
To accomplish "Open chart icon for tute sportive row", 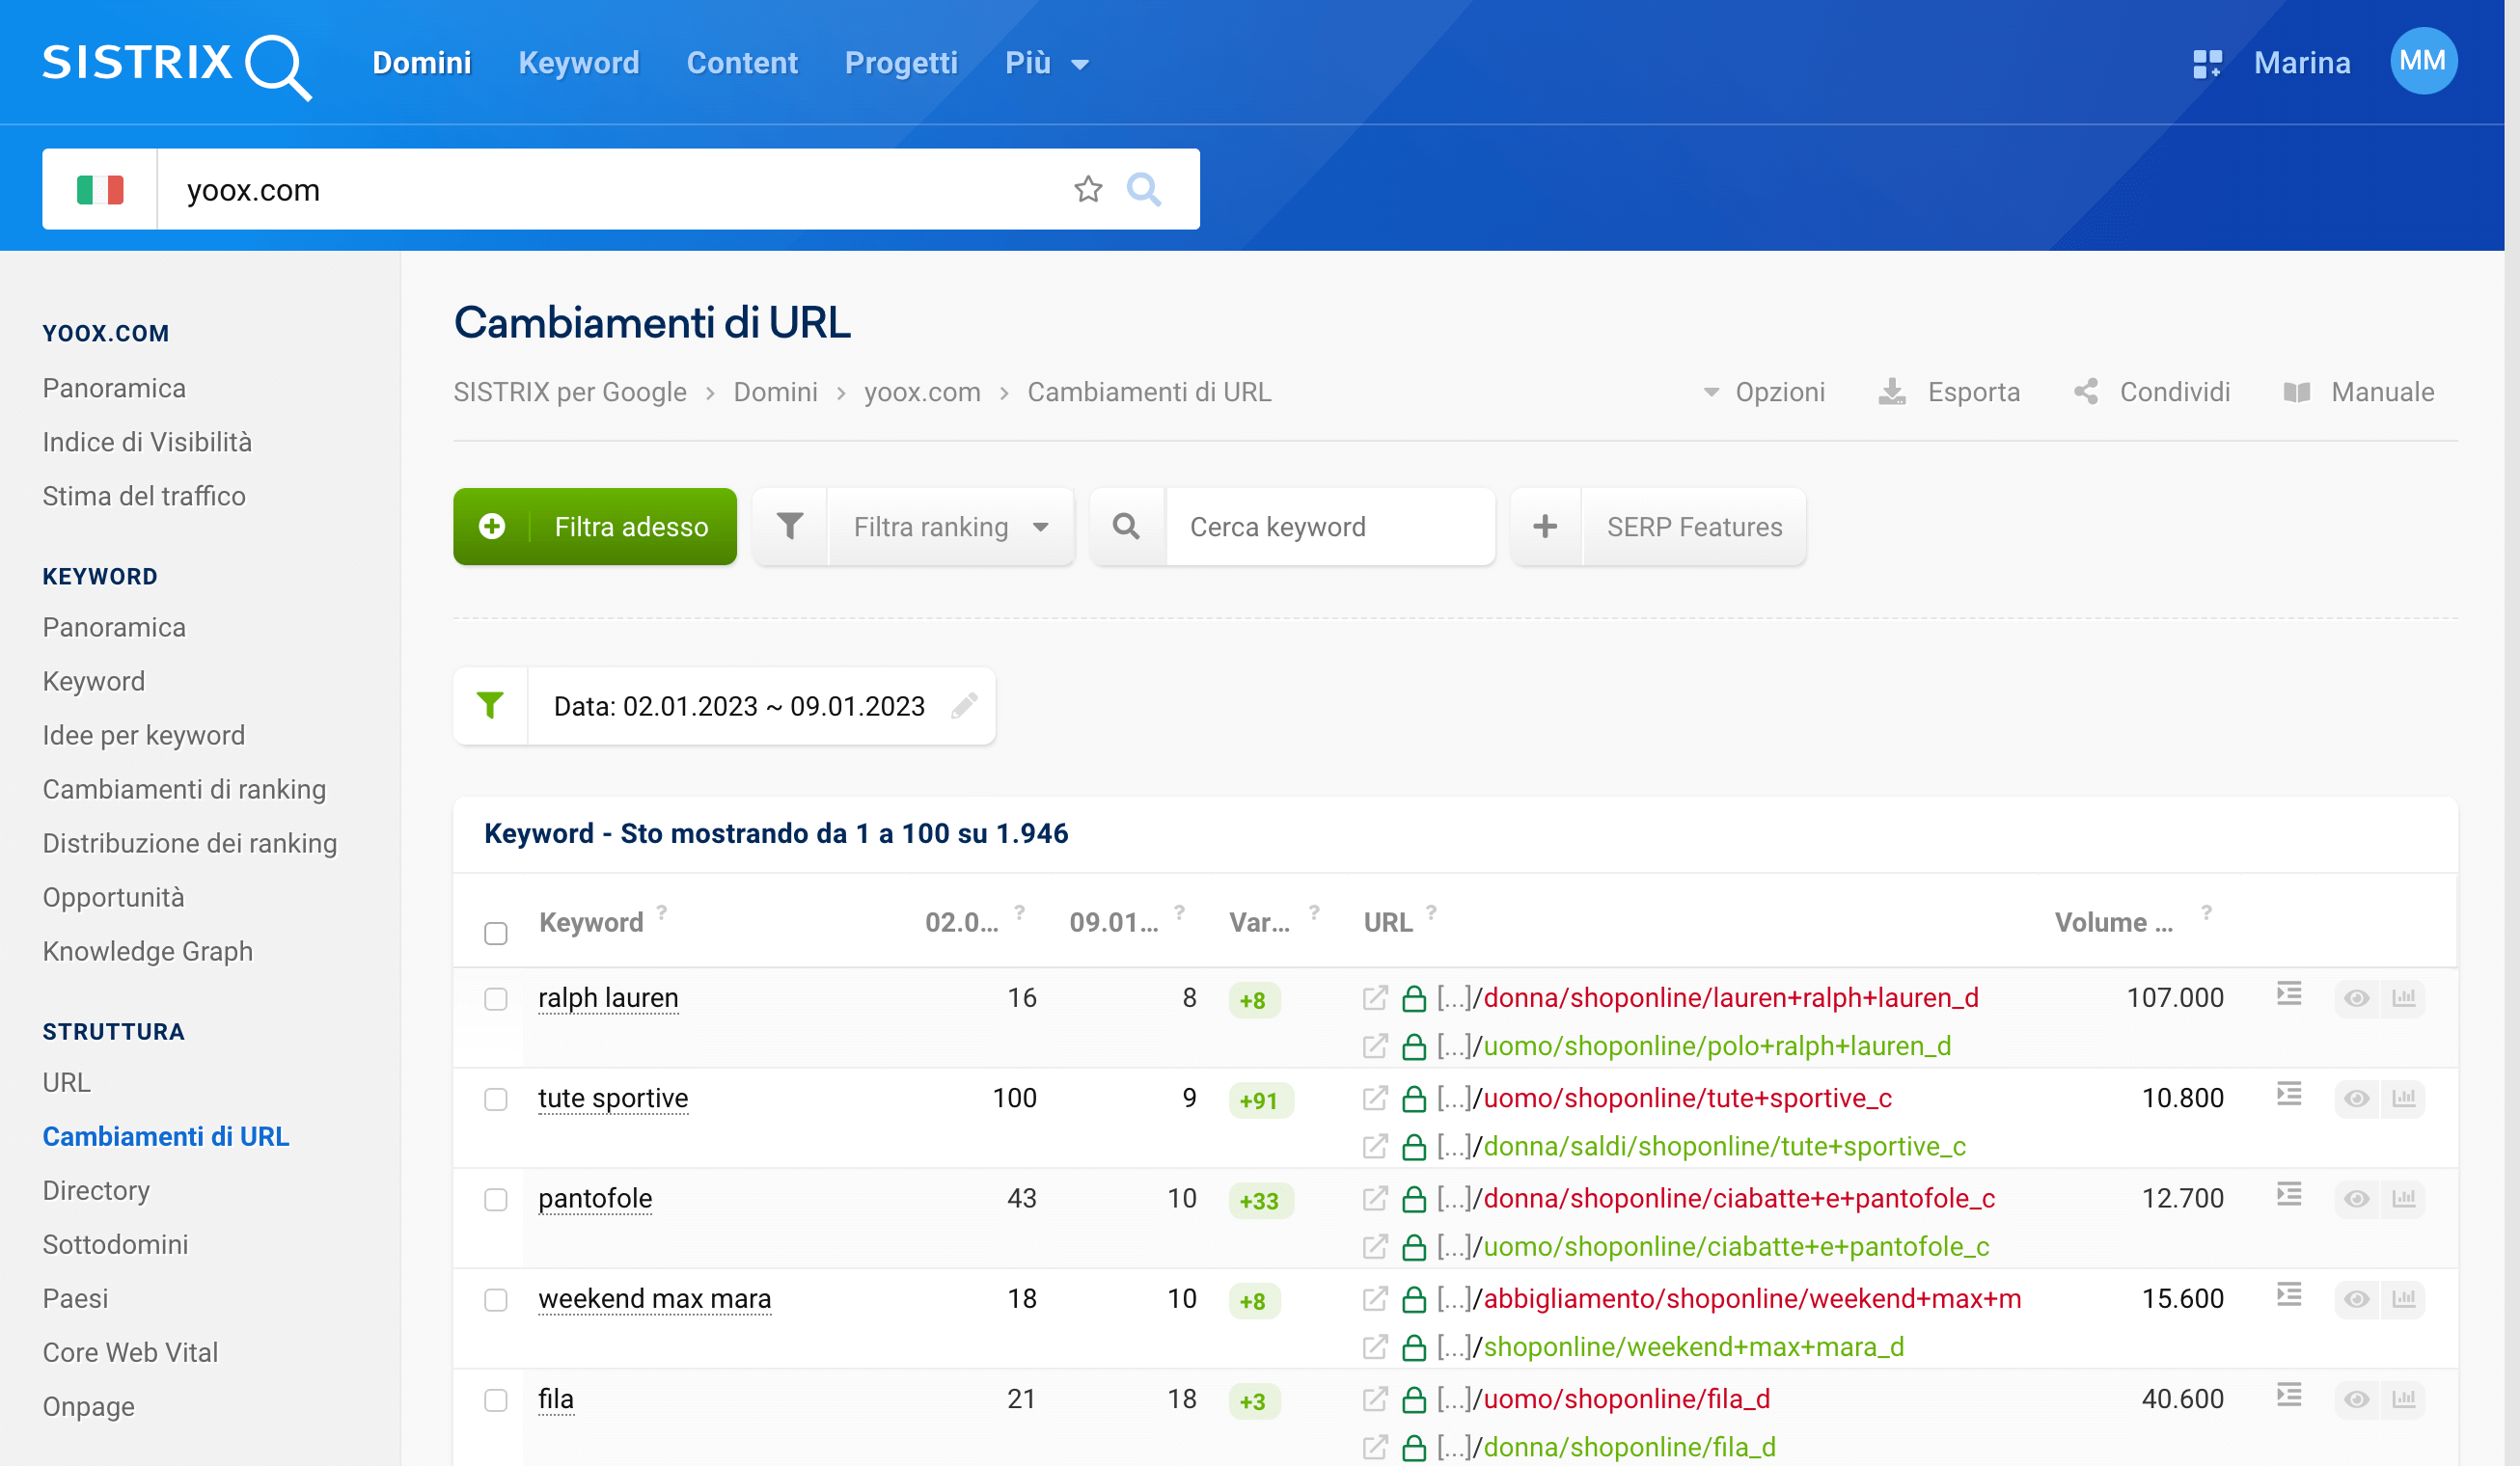I will pos(2403,1098).
